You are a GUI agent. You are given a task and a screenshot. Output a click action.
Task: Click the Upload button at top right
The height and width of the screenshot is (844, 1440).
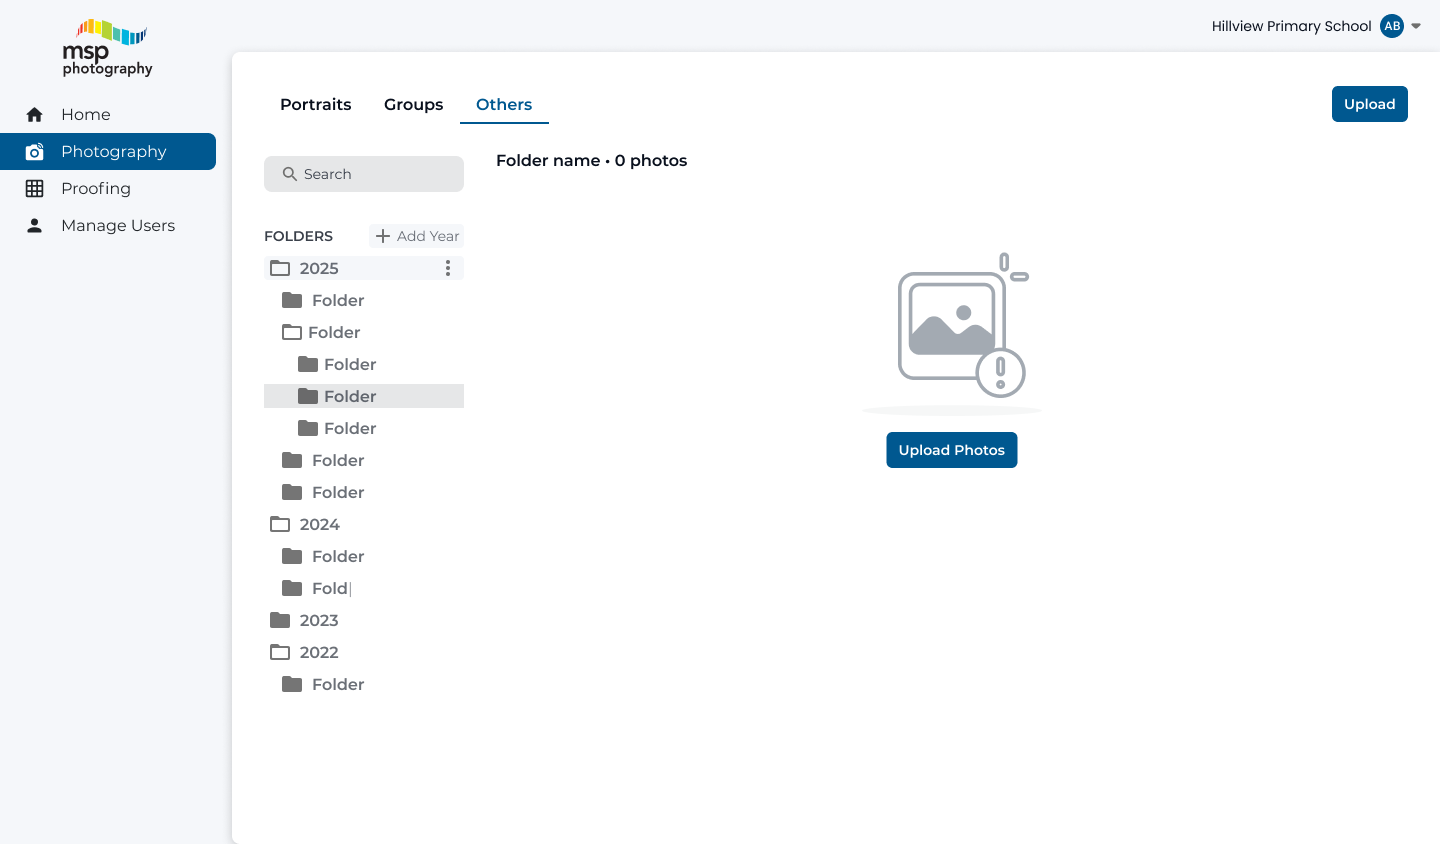point(1369,104)
